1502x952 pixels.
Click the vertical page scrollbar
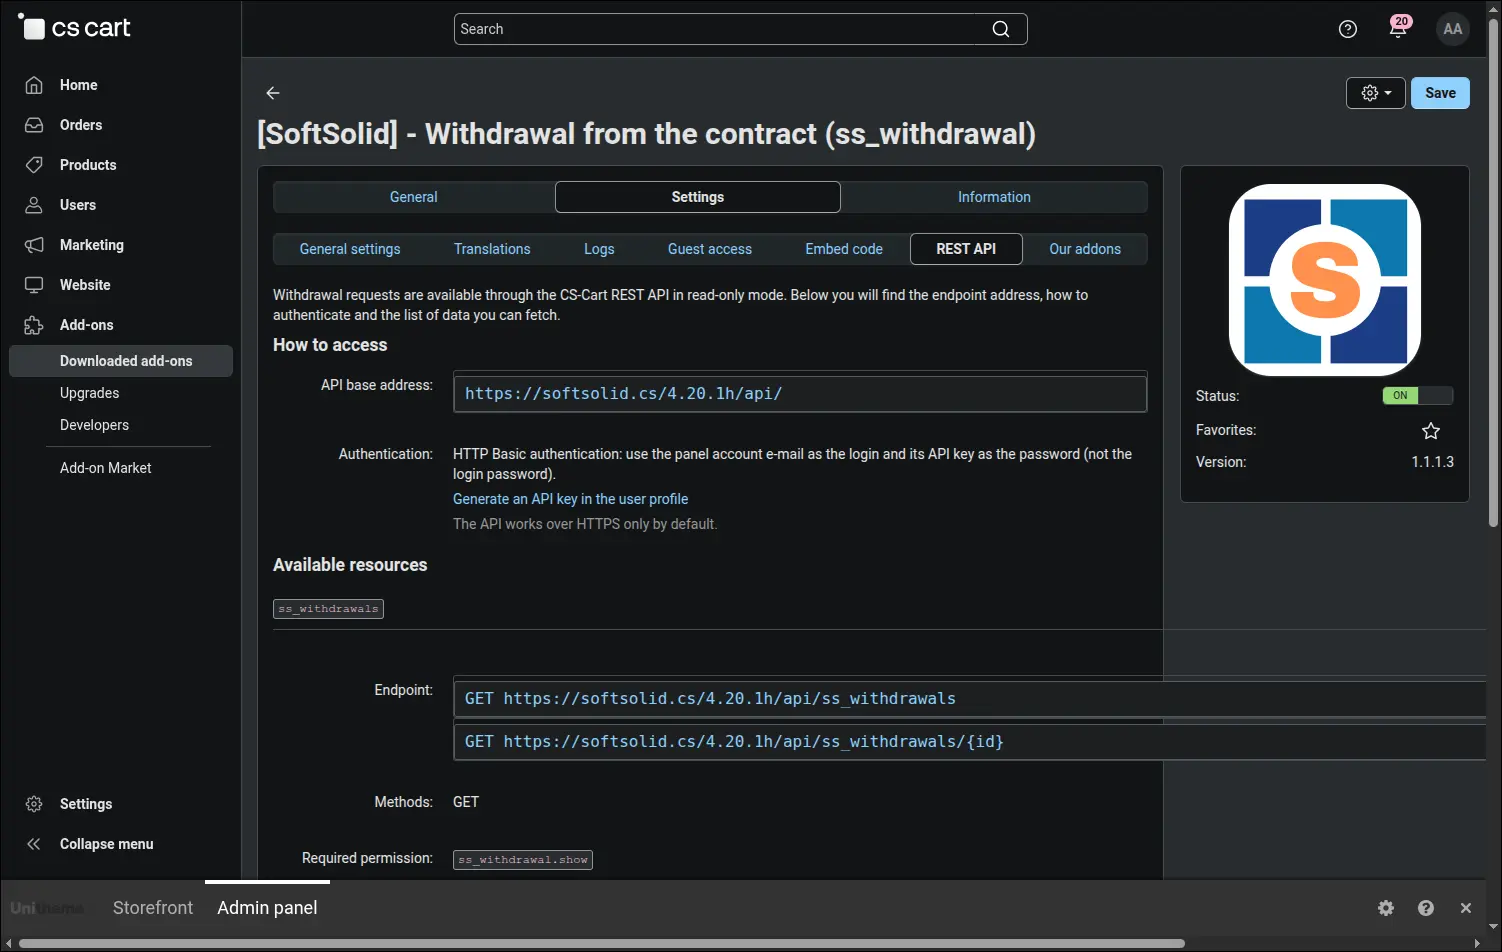click(x=1493, y=270)
